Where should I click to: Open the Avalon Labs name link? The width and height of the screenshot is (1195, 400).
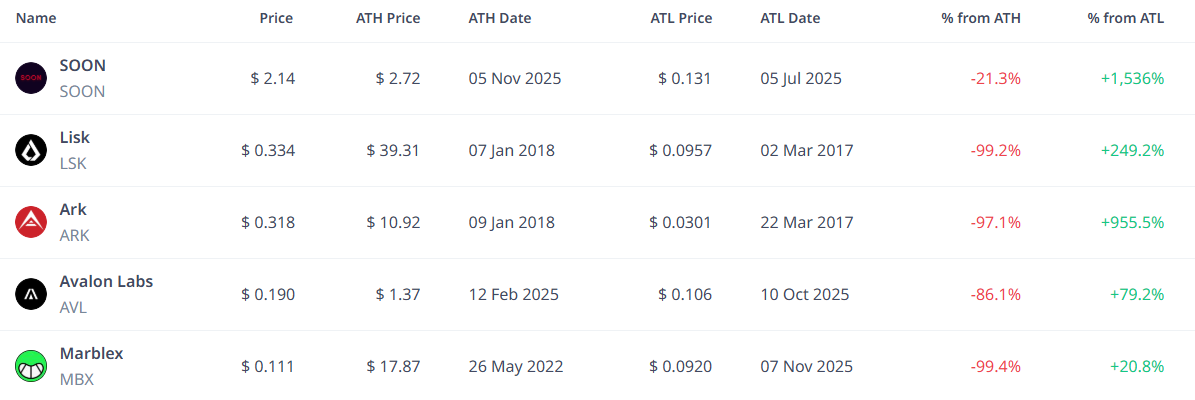click(106, 281)
